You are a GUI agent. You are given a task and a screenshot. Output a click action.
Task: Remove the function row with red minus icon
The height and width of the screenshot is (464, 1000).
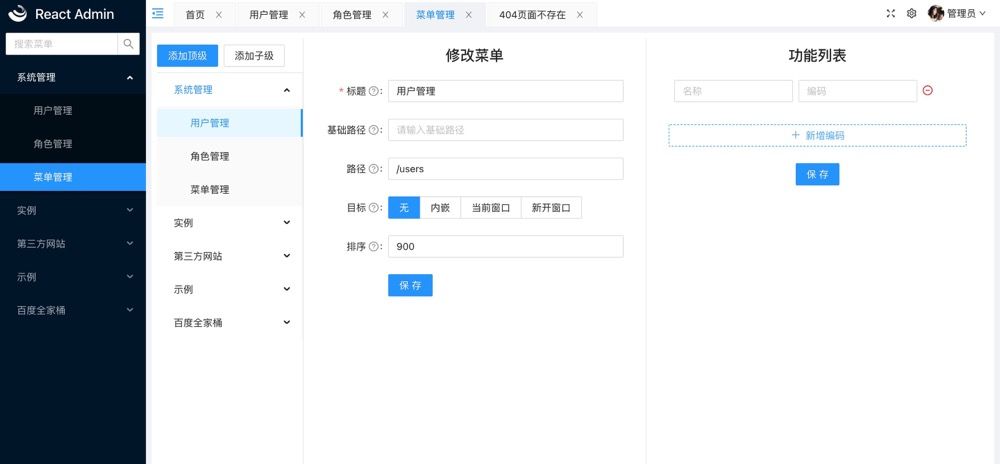[928, 91]
